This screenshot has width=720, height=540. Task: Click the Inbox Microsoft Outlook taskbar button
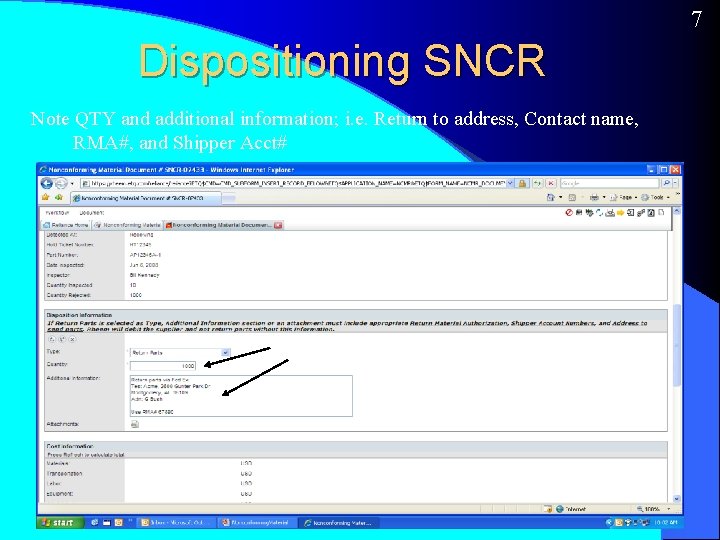(176, 523)
